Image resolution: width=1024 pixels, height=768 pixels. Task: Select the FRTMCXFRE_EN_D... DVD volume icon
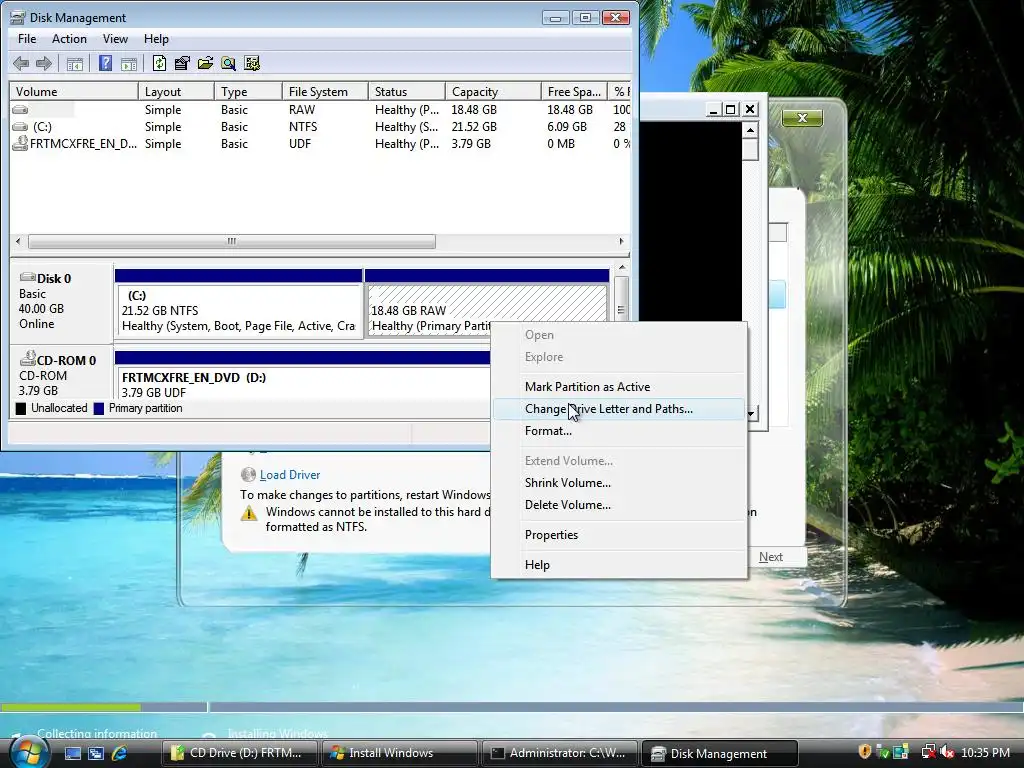tap(20, 143)
